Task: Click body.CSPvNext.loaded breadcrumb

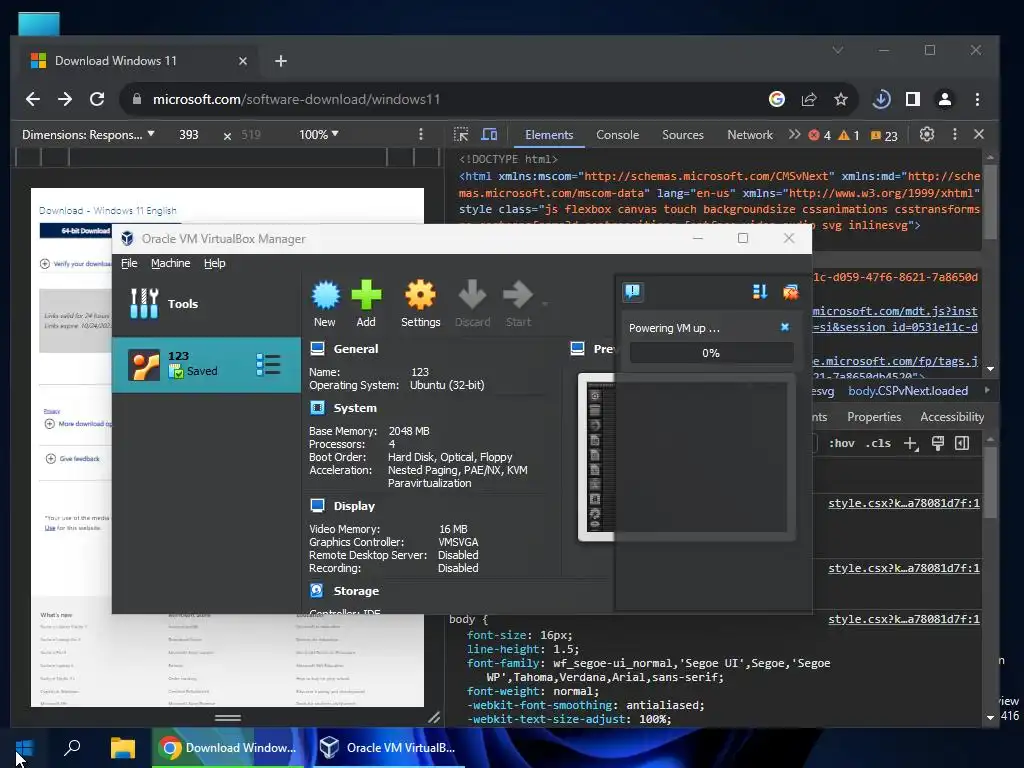Action: coord(908,391)
